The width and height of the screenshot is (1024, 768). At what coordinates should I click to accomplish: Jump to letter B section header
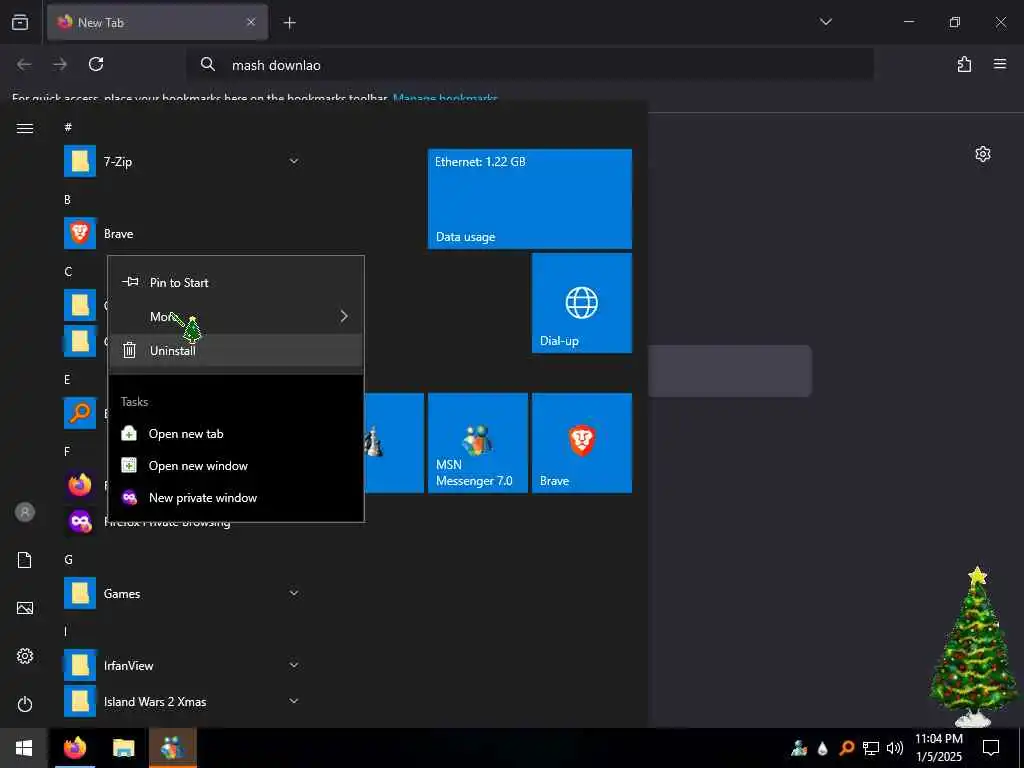pos(67,200)
